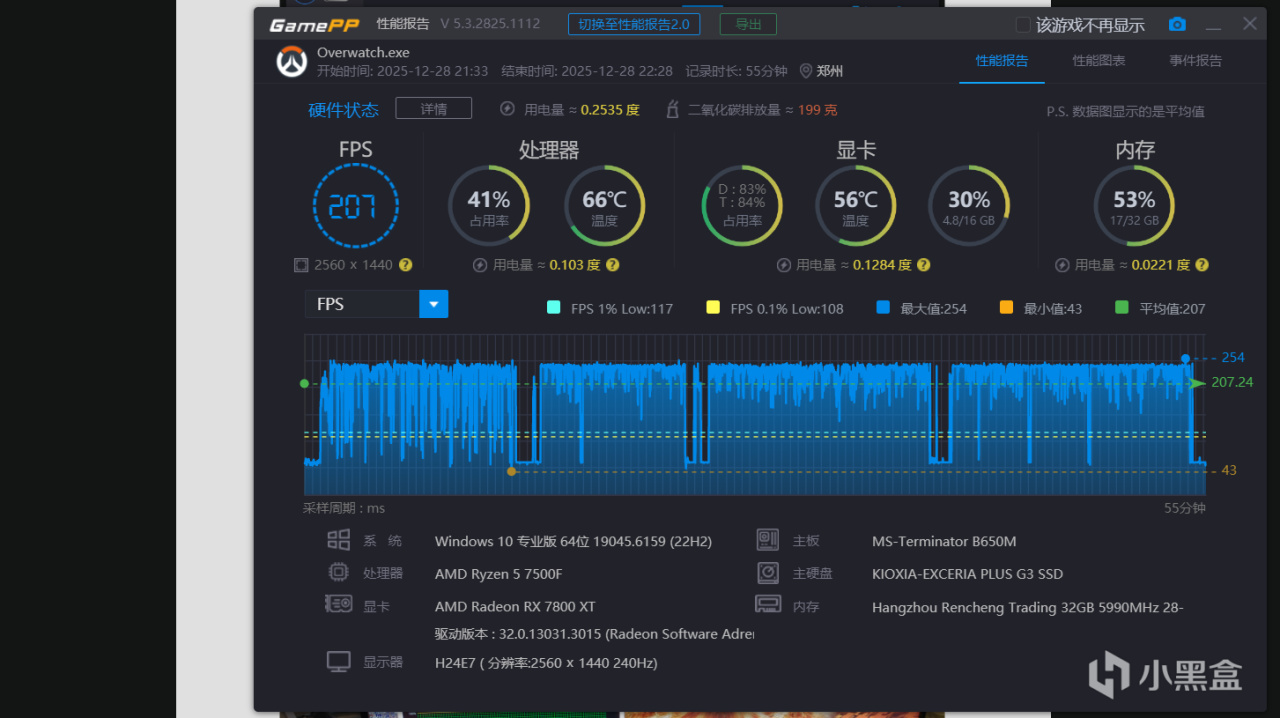
Task: Switch to 性能报告 tab
Action: 1002,61
